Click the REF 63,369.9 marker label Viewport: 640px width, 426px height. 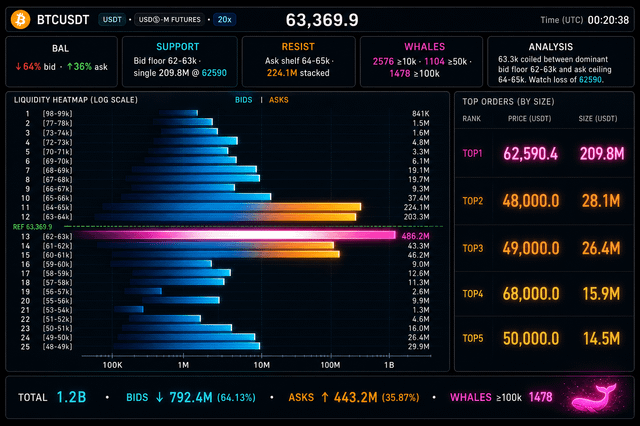(x=33, y=226)
